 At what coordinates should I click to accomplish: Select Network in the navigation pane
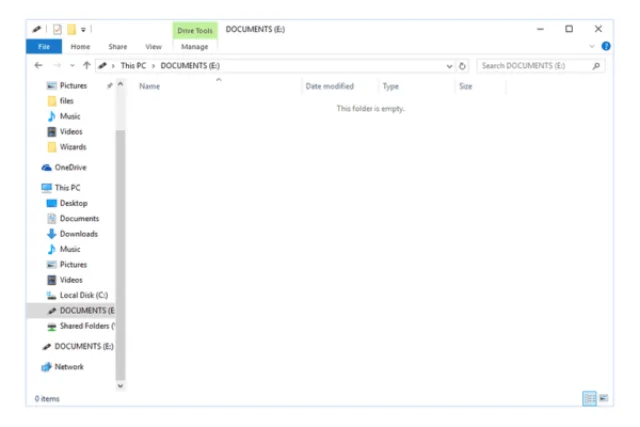69,367
